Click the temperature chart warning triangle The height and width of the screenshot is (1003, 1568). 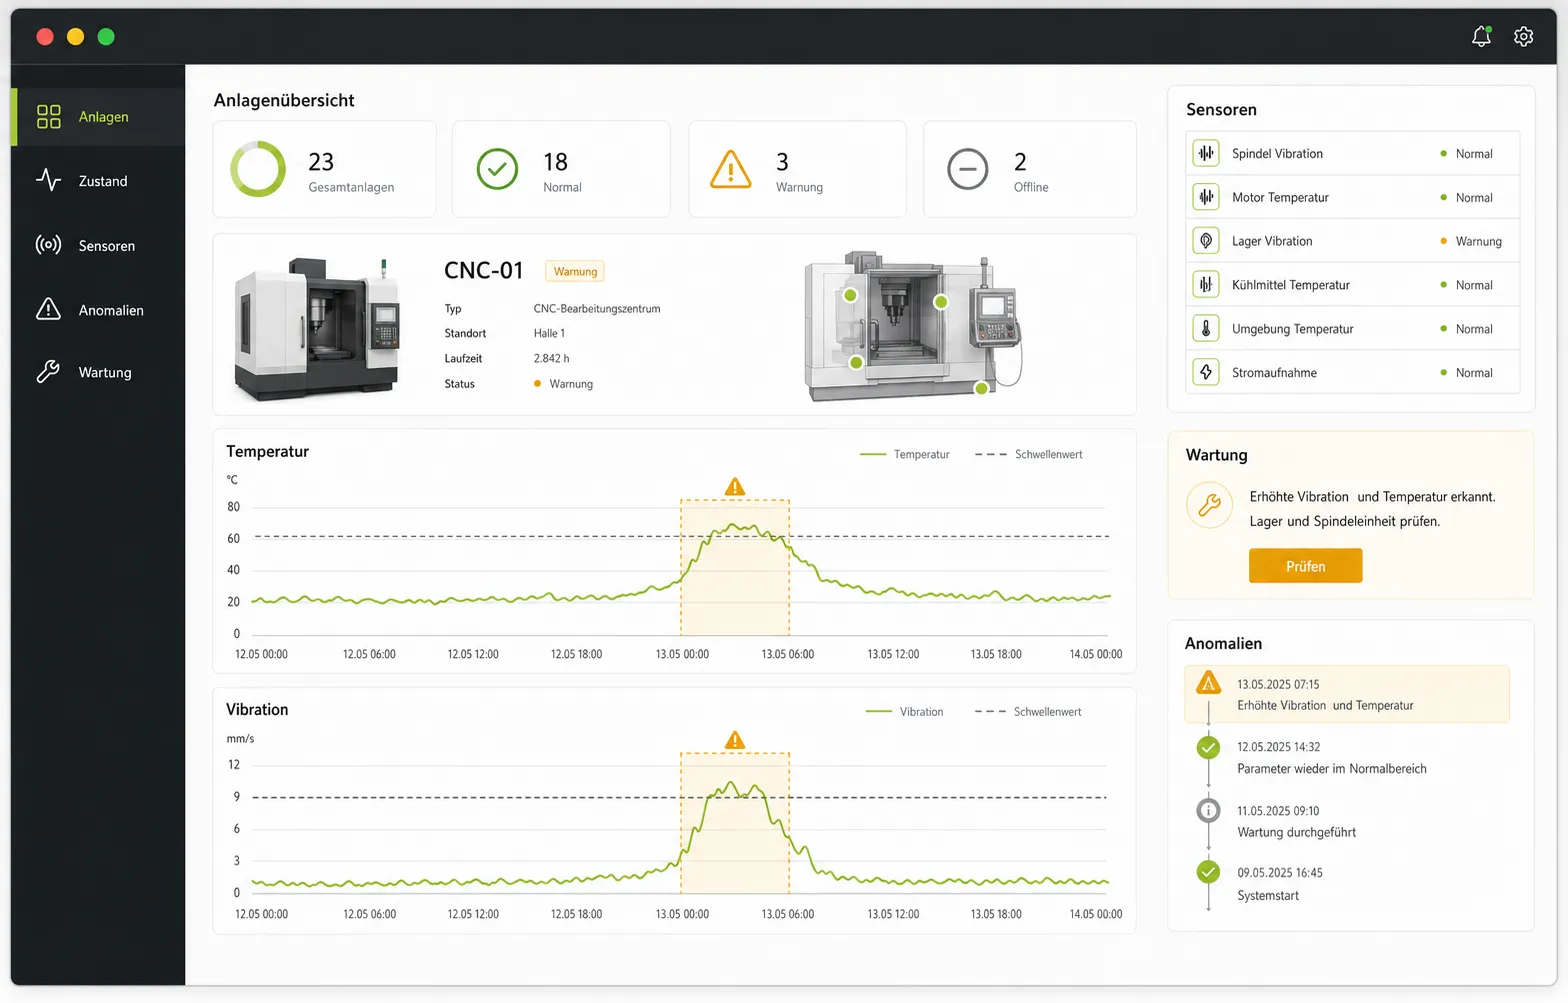pyautogui.click(x=735, y=487)
